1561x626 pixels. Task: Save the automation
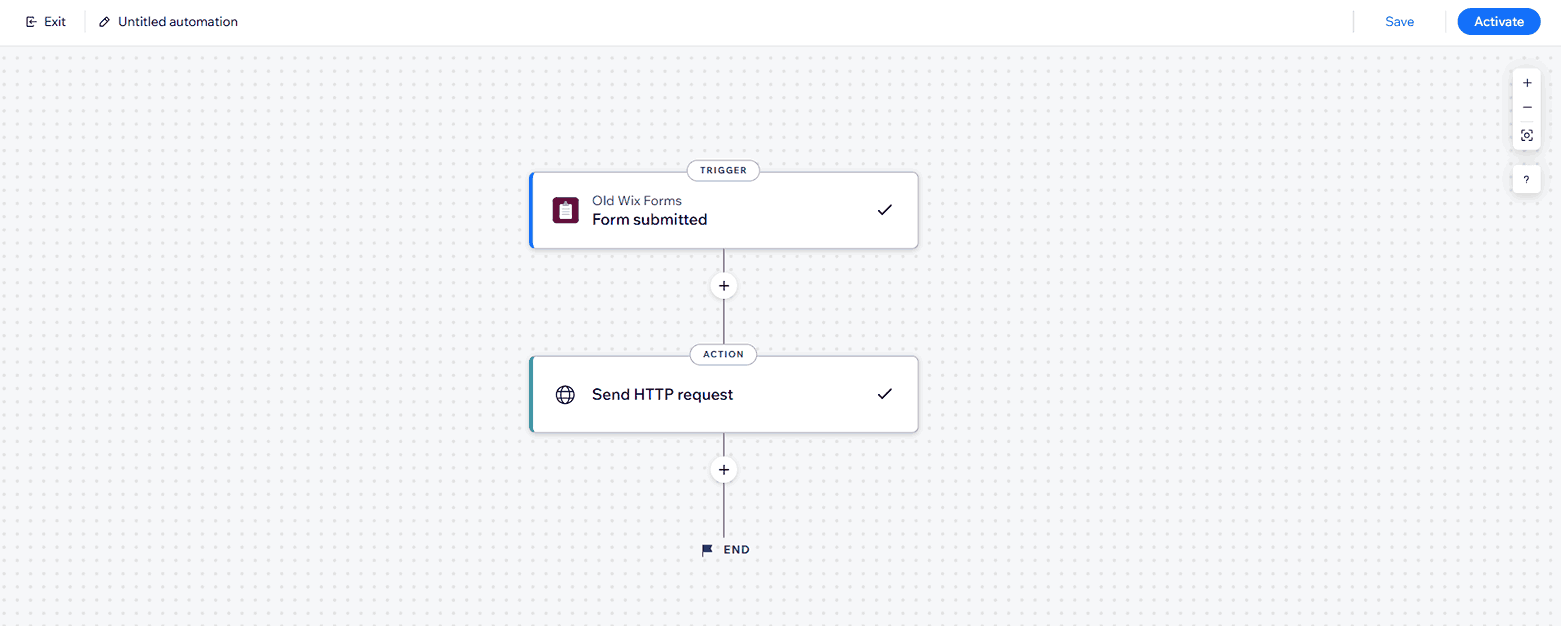pyautogui.click(x=1399, y=22)
